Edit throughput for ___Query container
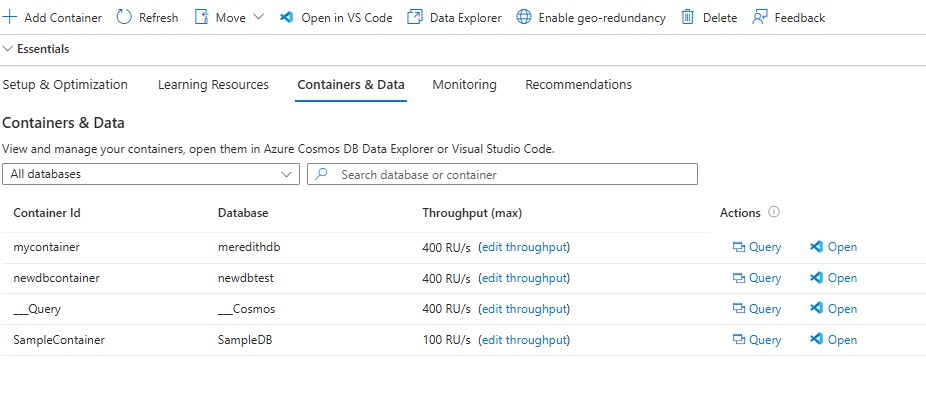Viewport: 926px width, 407px height. [524, 309]
